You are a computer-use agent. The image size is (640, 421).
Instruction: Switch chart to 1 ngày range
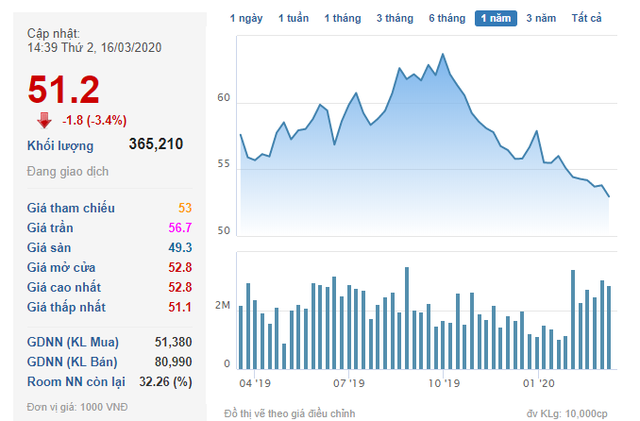coord(246,19)
